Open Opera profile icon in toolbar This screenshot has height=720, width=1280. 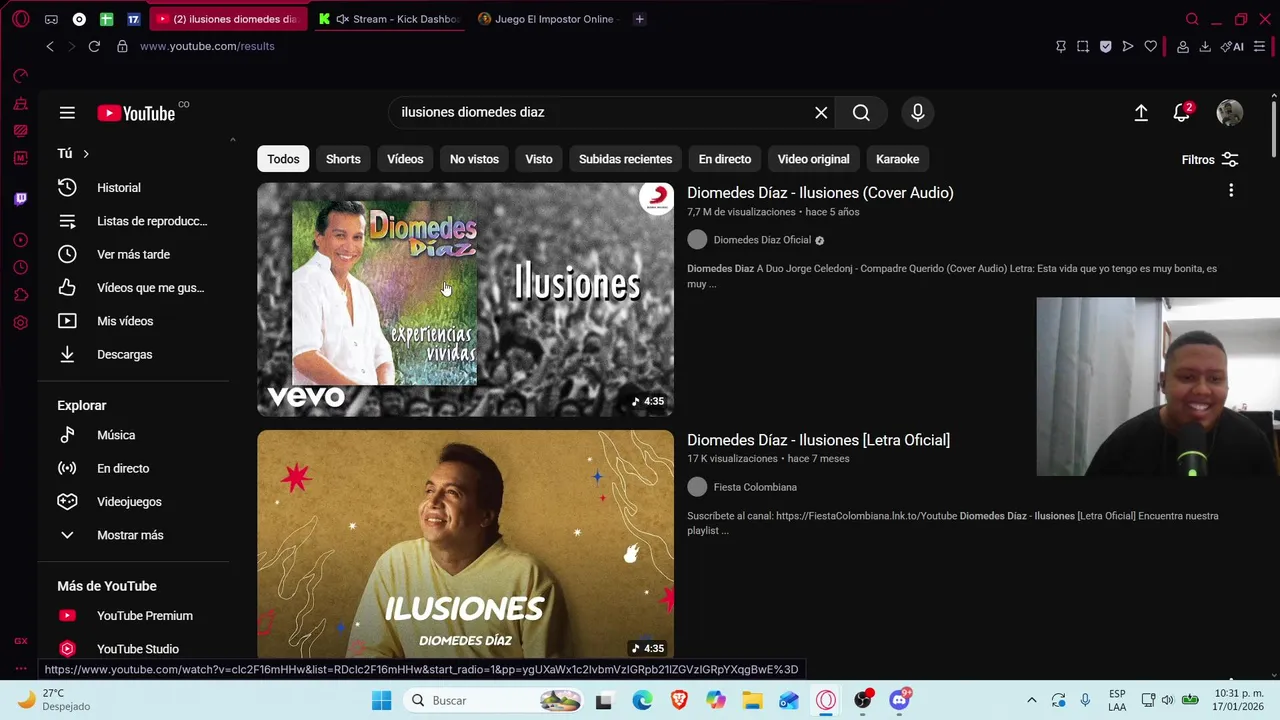1183,46
